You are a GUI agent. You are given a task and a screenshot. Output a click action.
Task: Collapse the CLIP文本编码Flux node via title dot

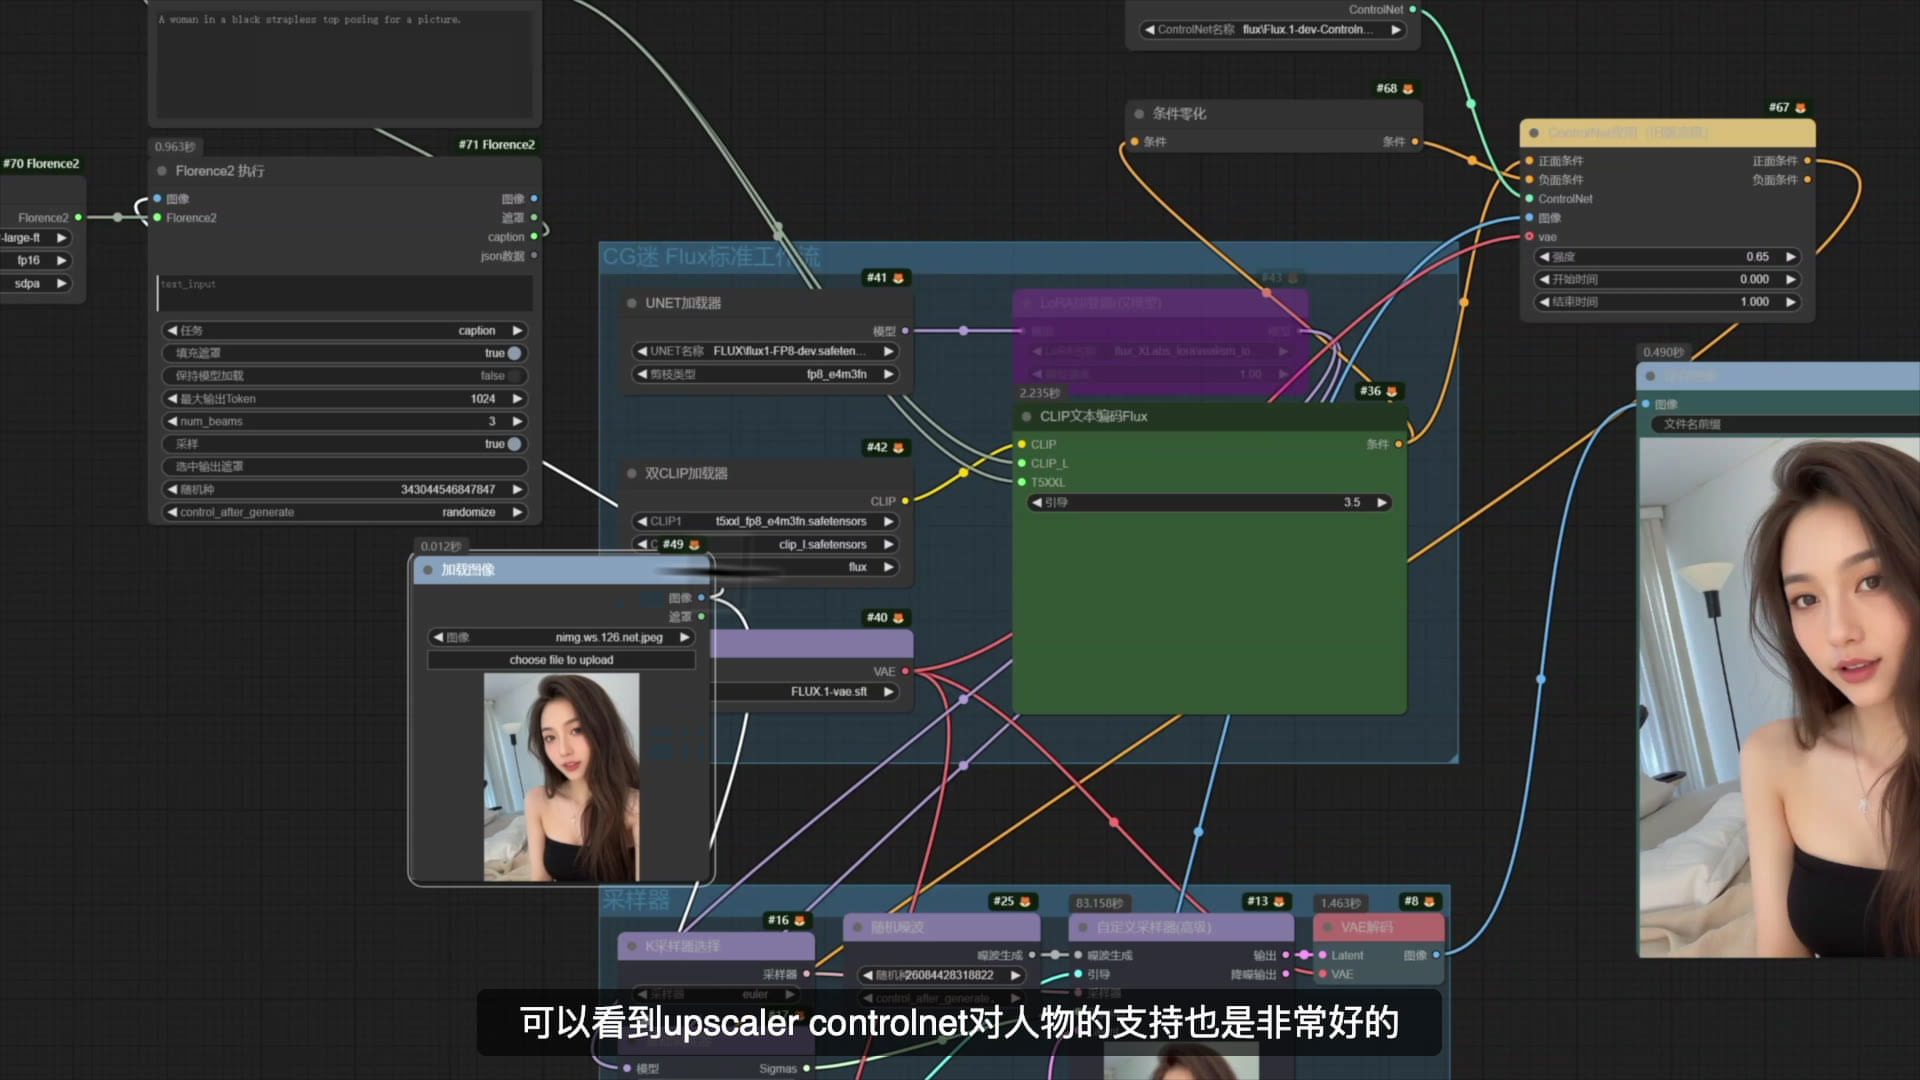tap(1026, 416)
